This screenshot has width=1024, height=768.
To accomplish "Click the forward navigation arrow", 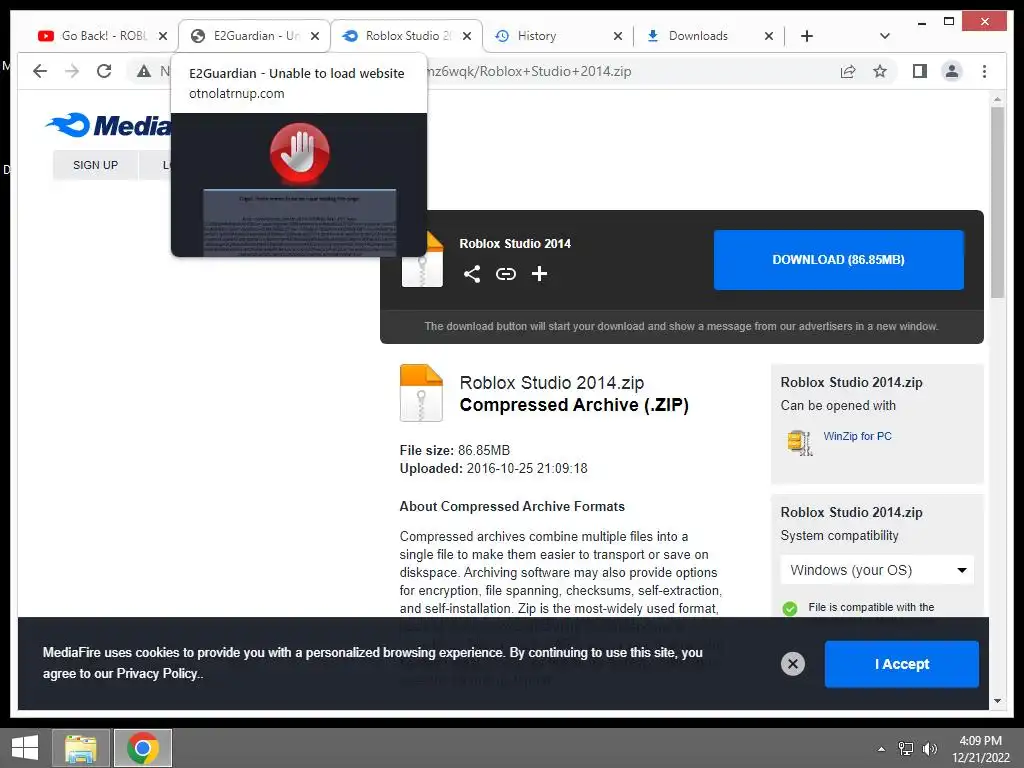I will tap(72, 71).
